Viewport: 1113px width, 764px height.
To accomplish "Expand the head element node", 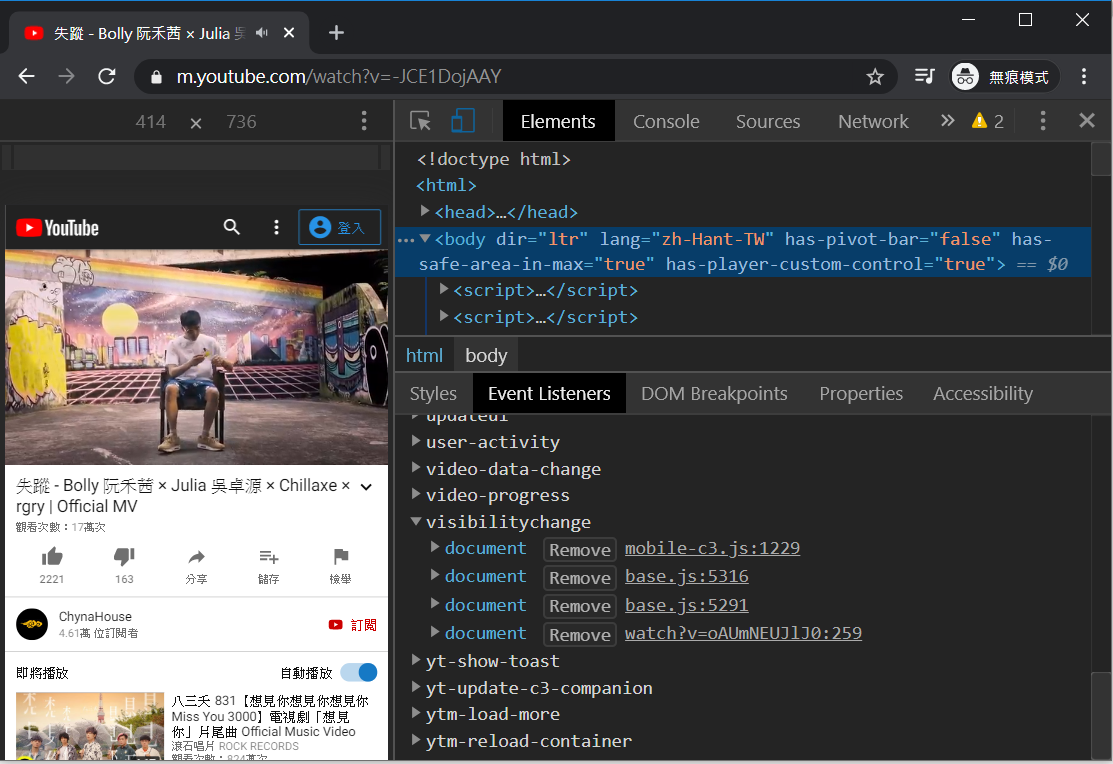I will (x=424, y=211).
